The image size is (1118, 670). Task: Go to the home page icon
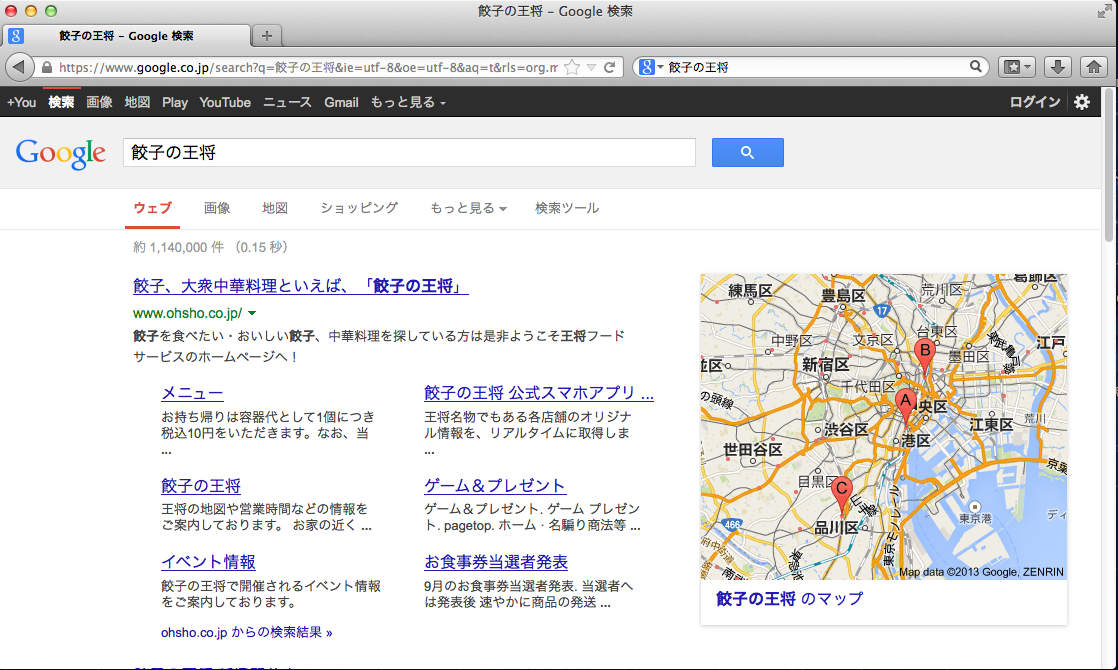(1094, 67)
